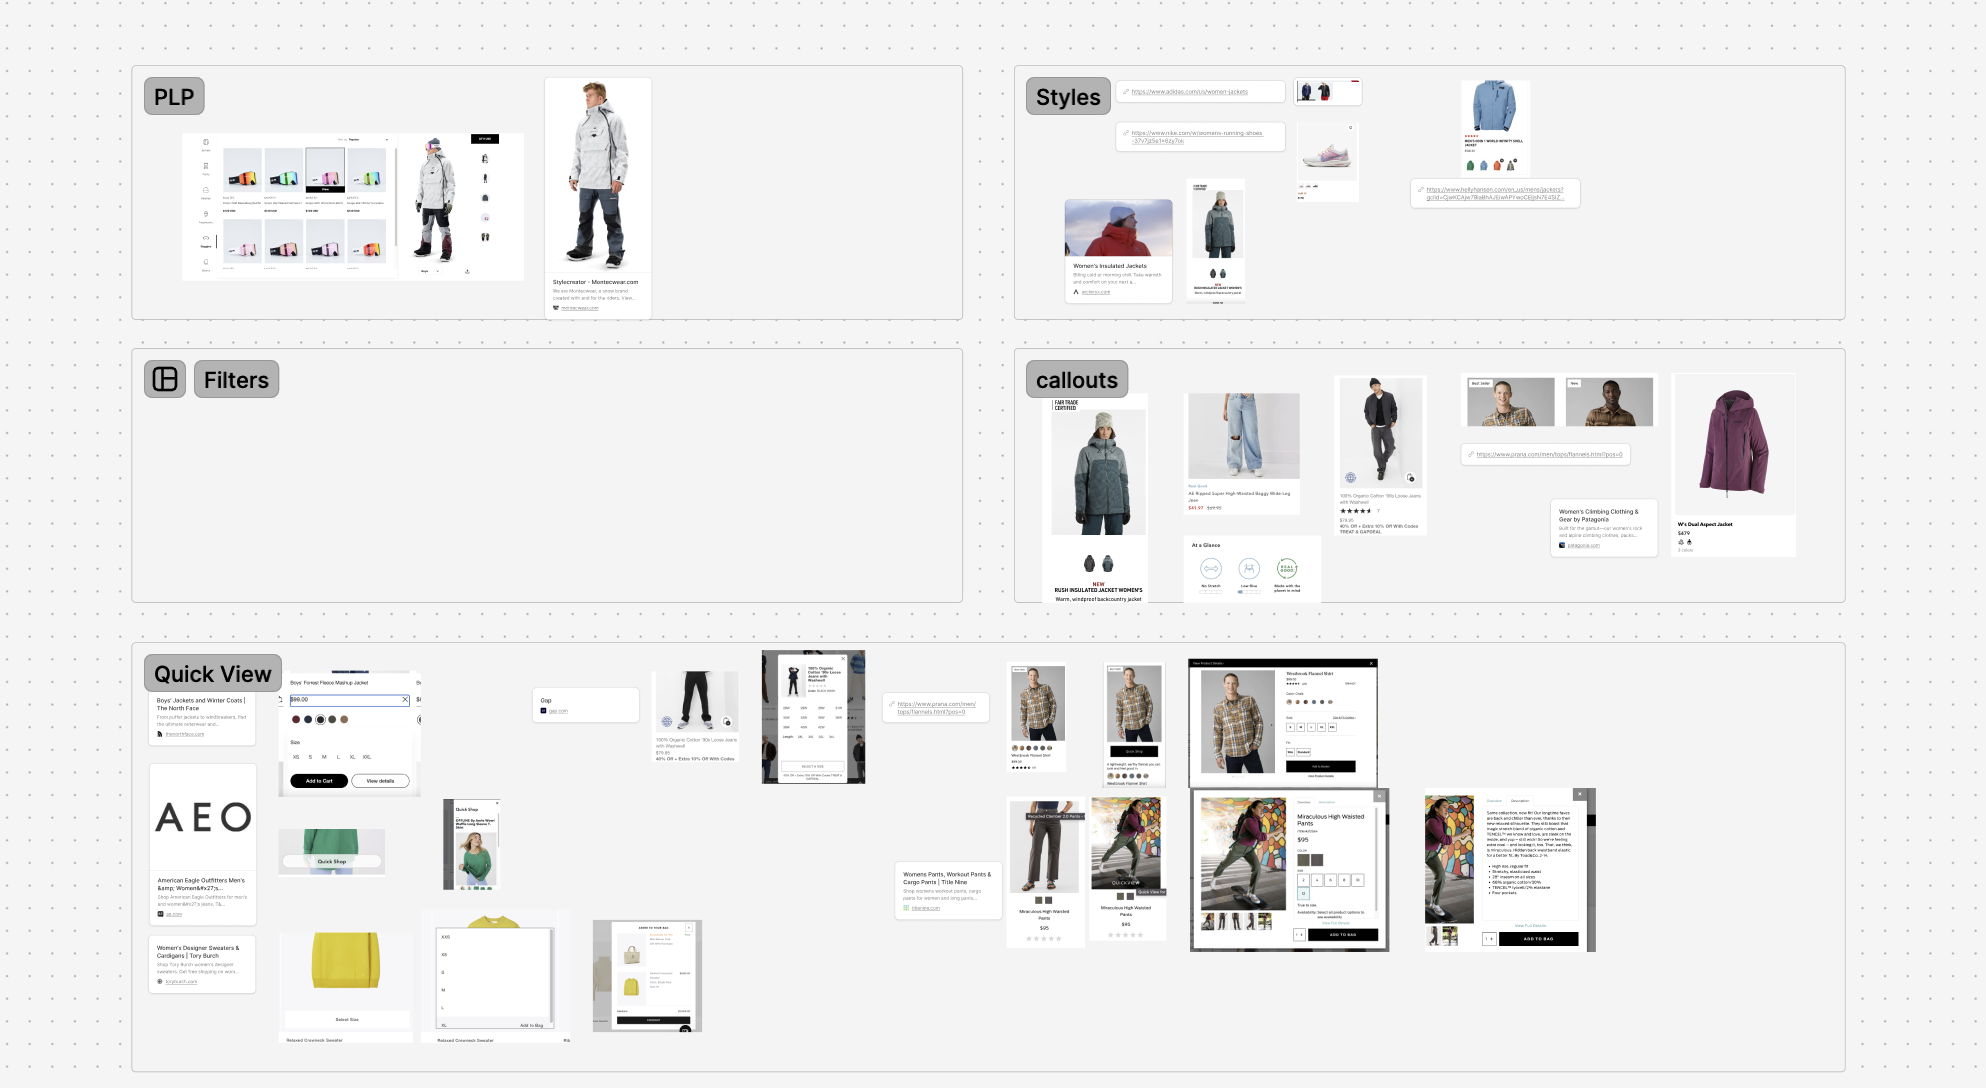Select the Slim fit option on the Westbrook Flannel Shirt
This screenshot has width=1986, height=1088.
(1290, 752)
